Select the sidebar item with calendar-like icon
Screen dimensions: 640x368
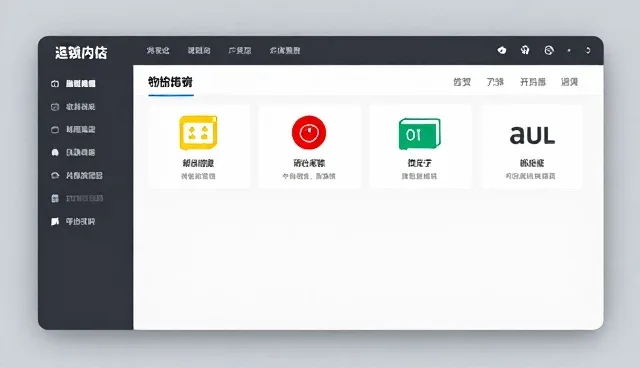coord(73,107)
